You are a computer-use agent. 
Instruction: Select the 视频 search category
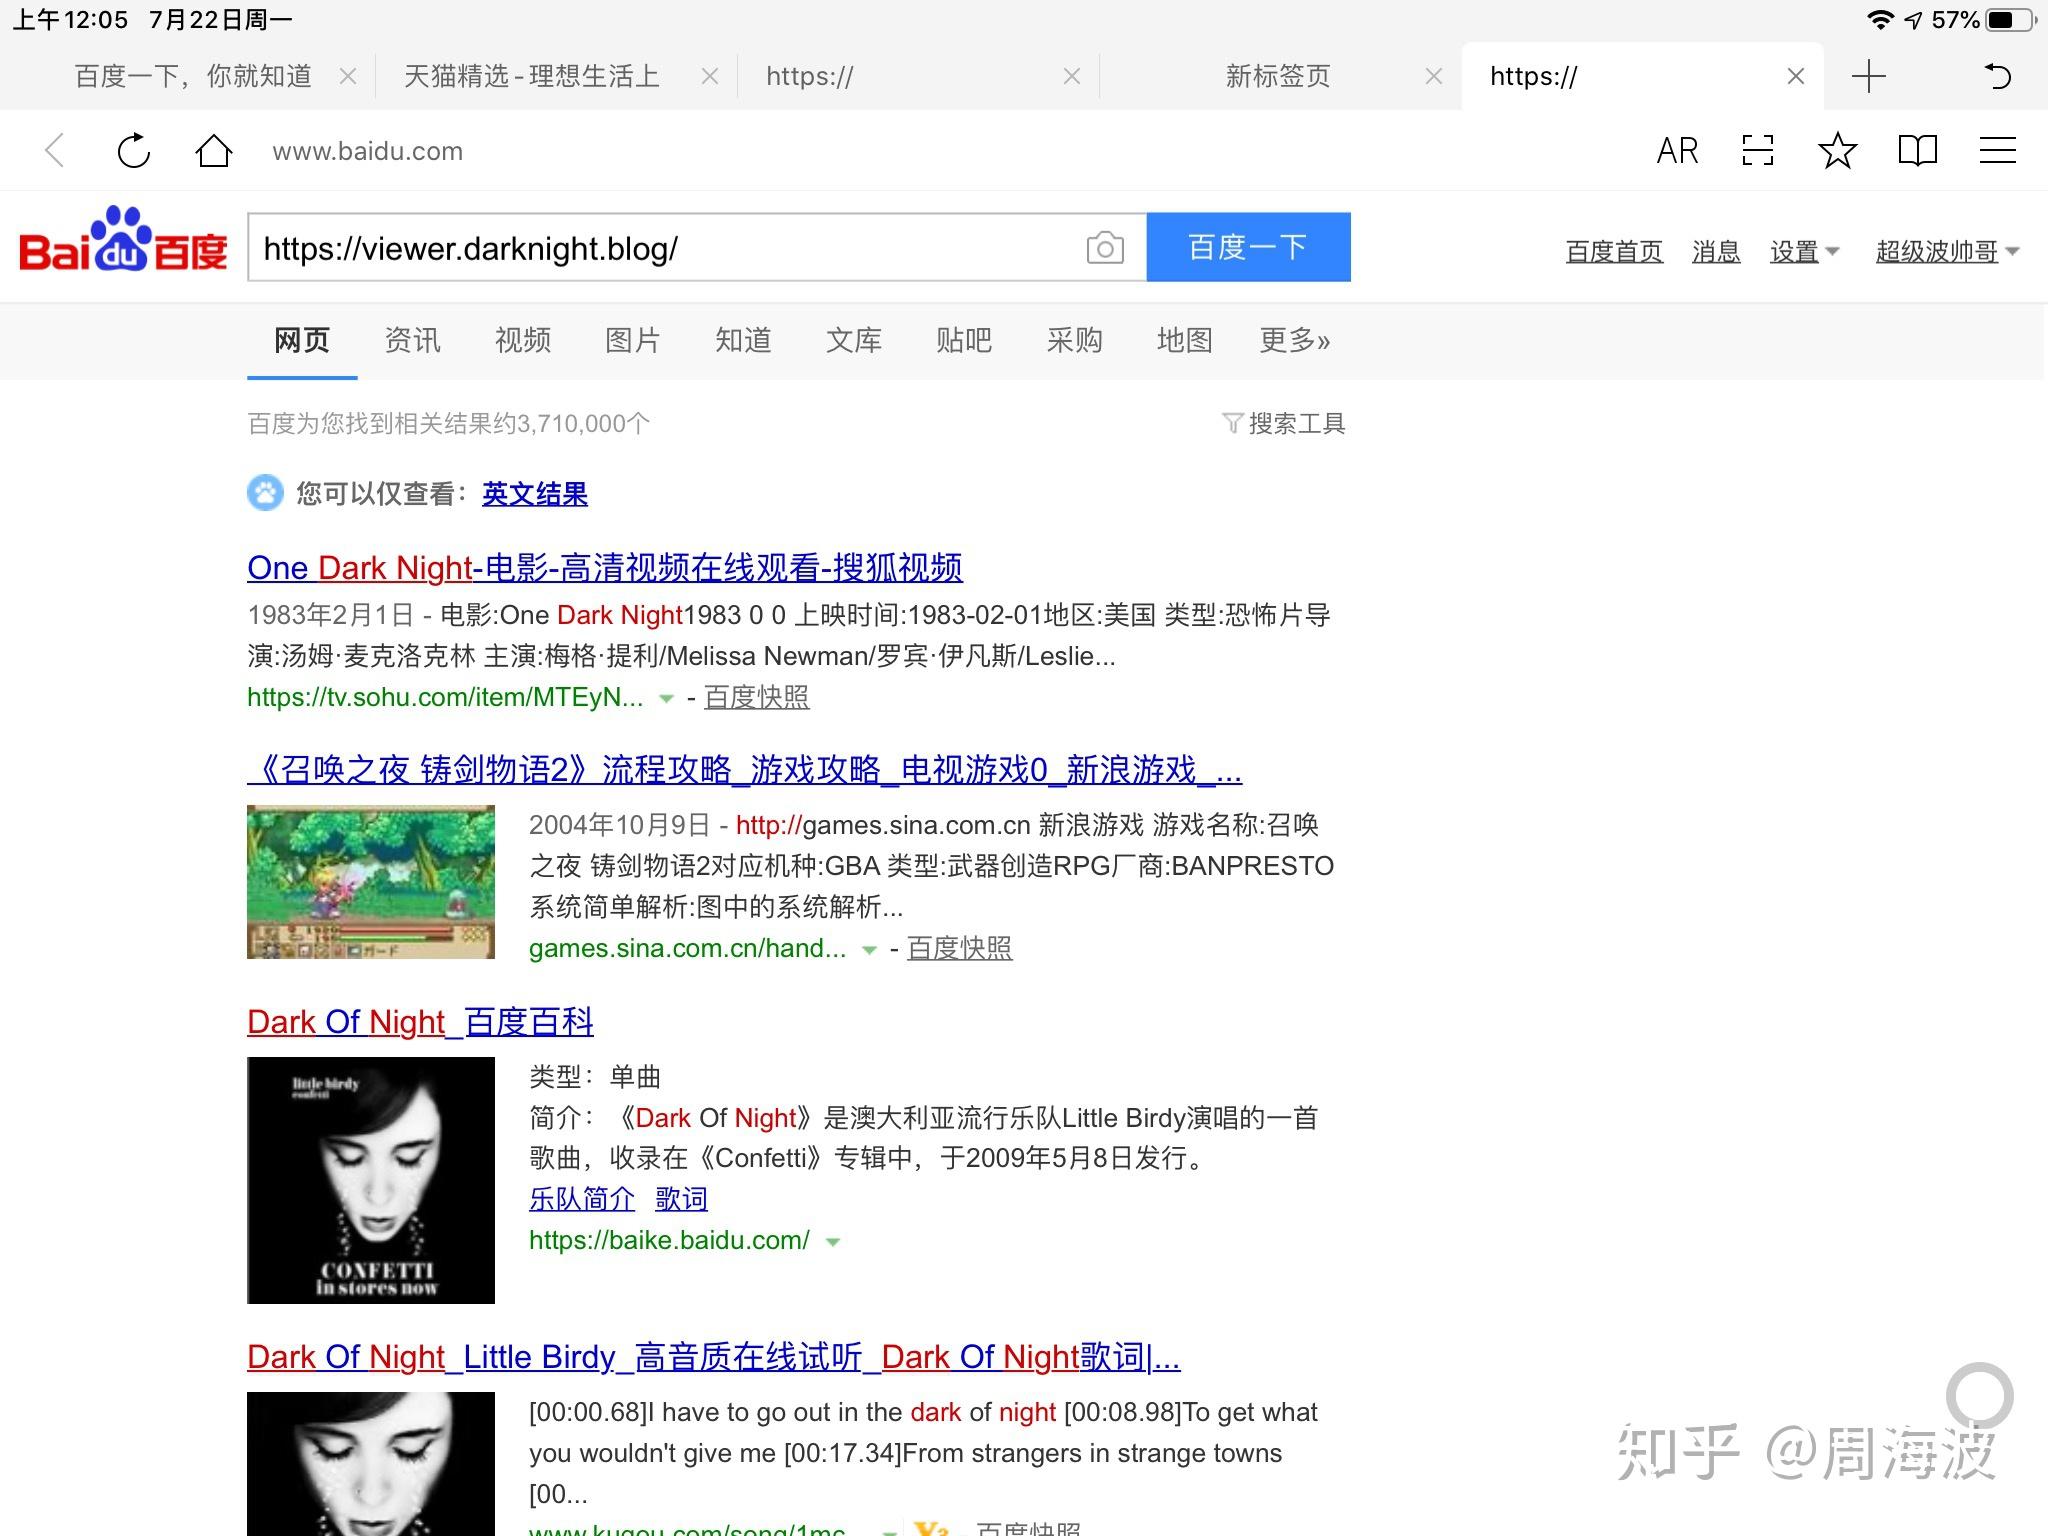[523, 340]
